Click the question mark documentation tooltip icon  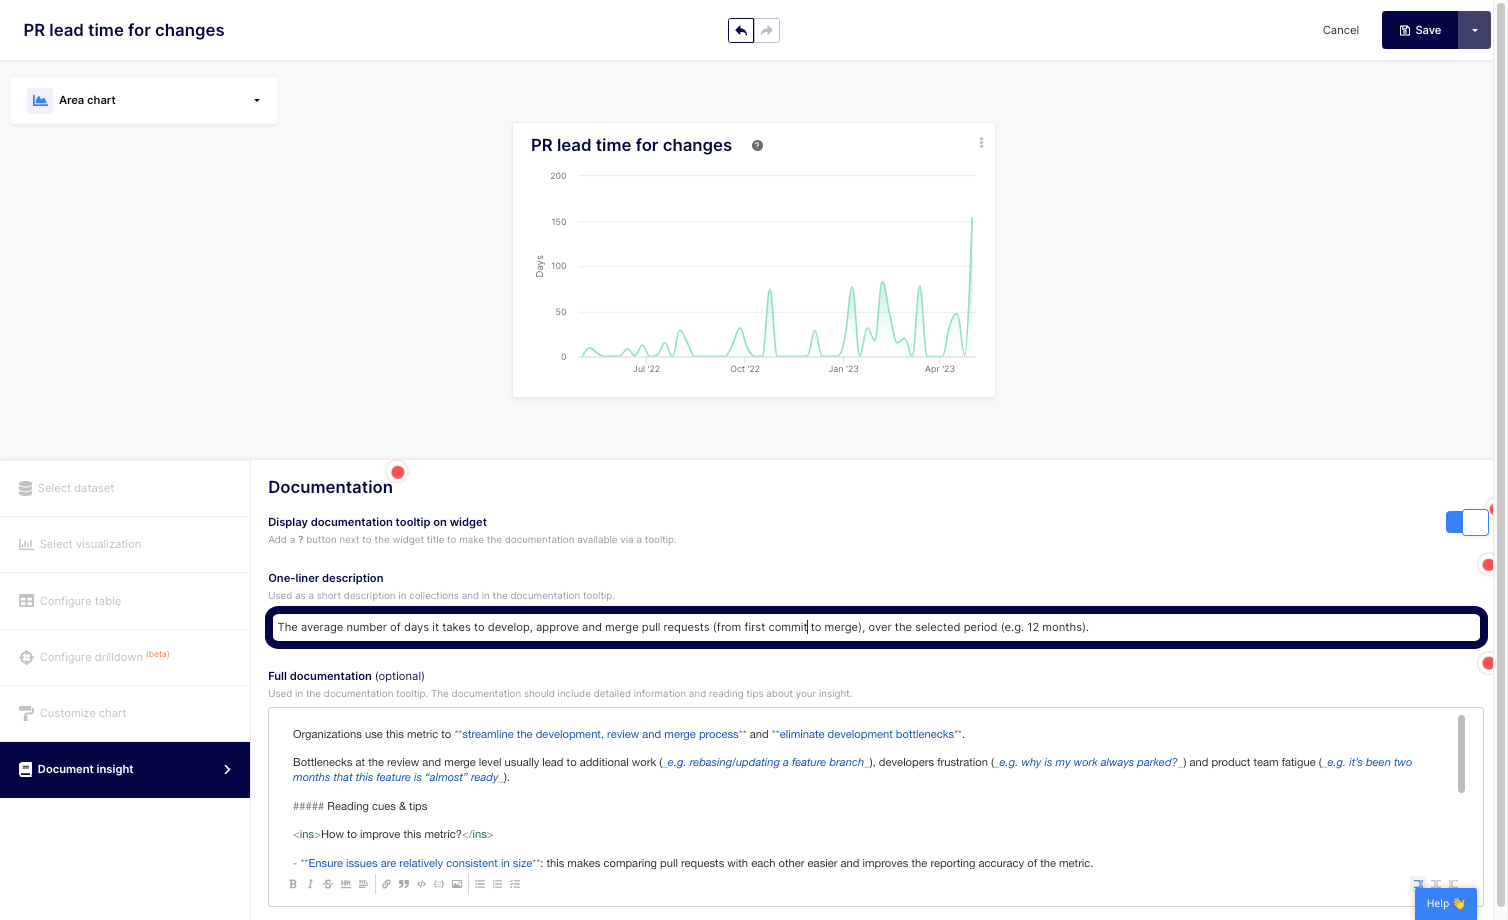757,146
